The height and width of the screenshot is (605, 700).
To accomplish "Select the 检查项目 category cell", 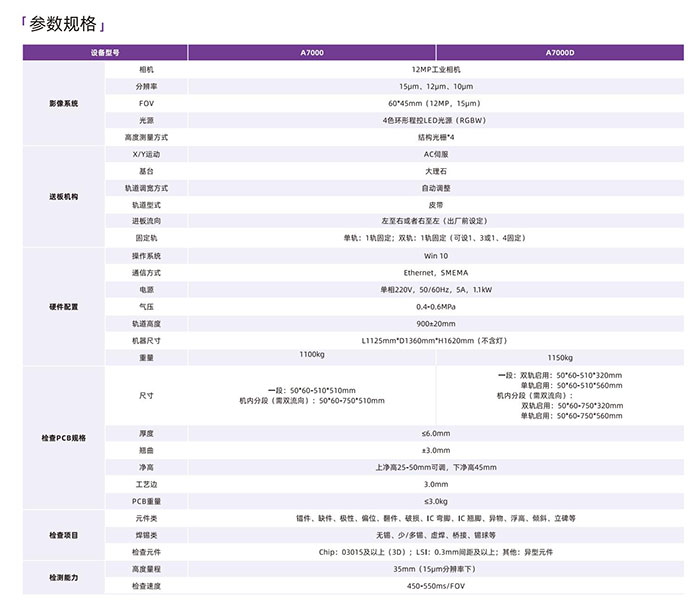I will [63, 535].
